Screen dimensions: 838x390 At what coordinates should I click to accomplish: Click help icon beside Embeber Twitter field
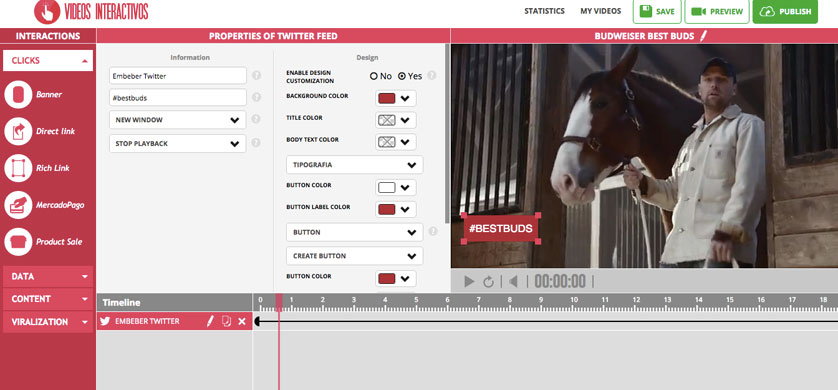[x=256, y=76]
